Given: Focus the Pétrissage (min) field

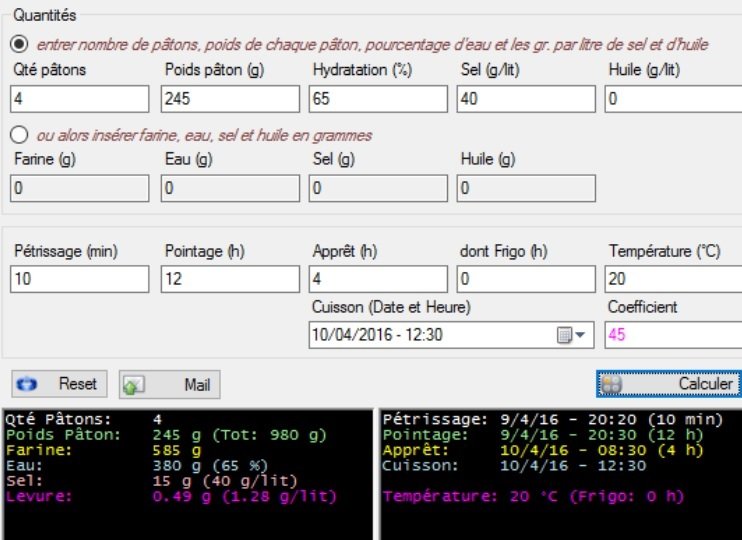Looking at the screenshot, I should [x=80, y=279].
